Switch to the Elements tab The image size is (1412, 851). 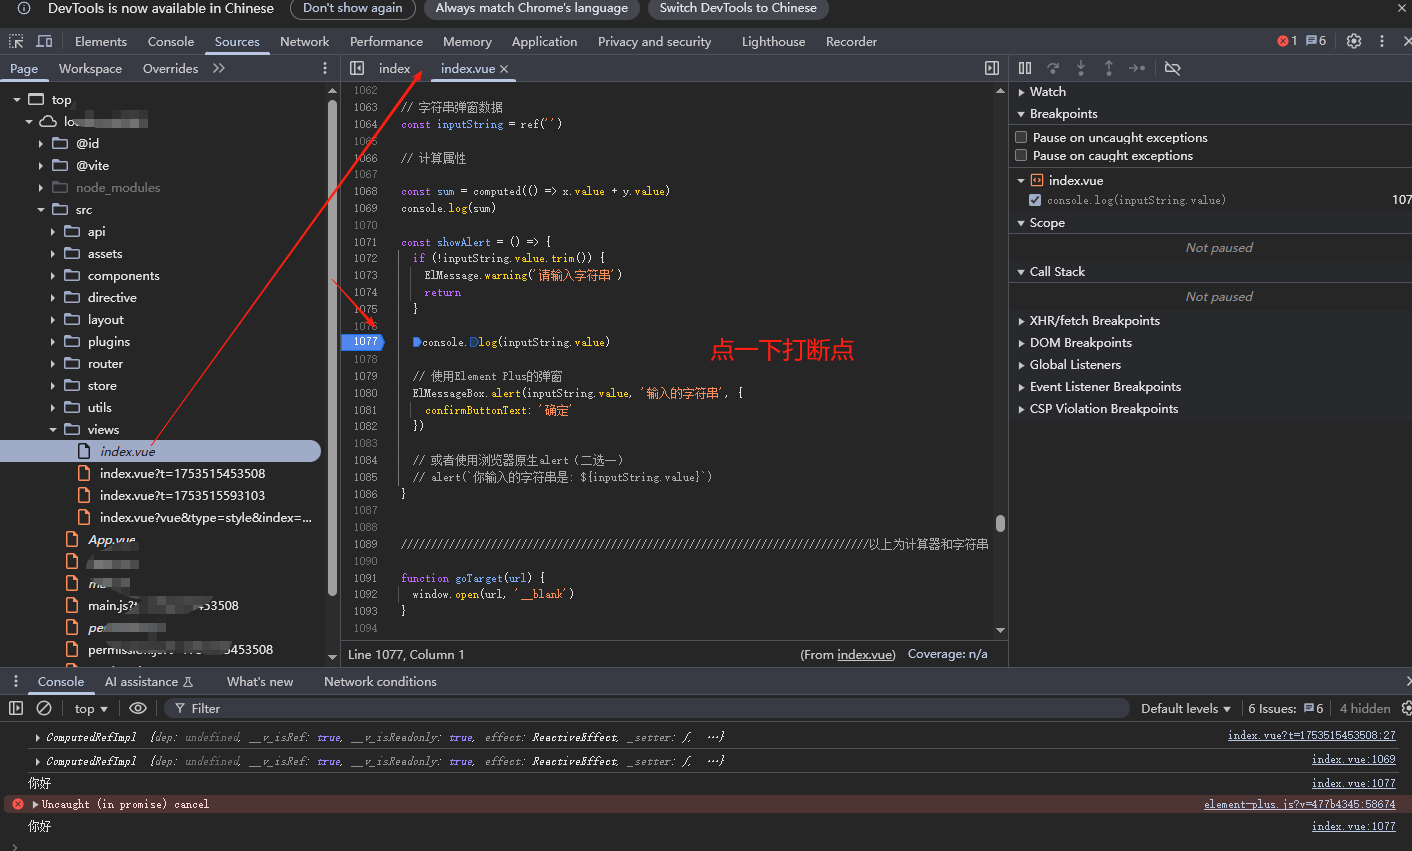pyautogui.click(x=101, y=41)
